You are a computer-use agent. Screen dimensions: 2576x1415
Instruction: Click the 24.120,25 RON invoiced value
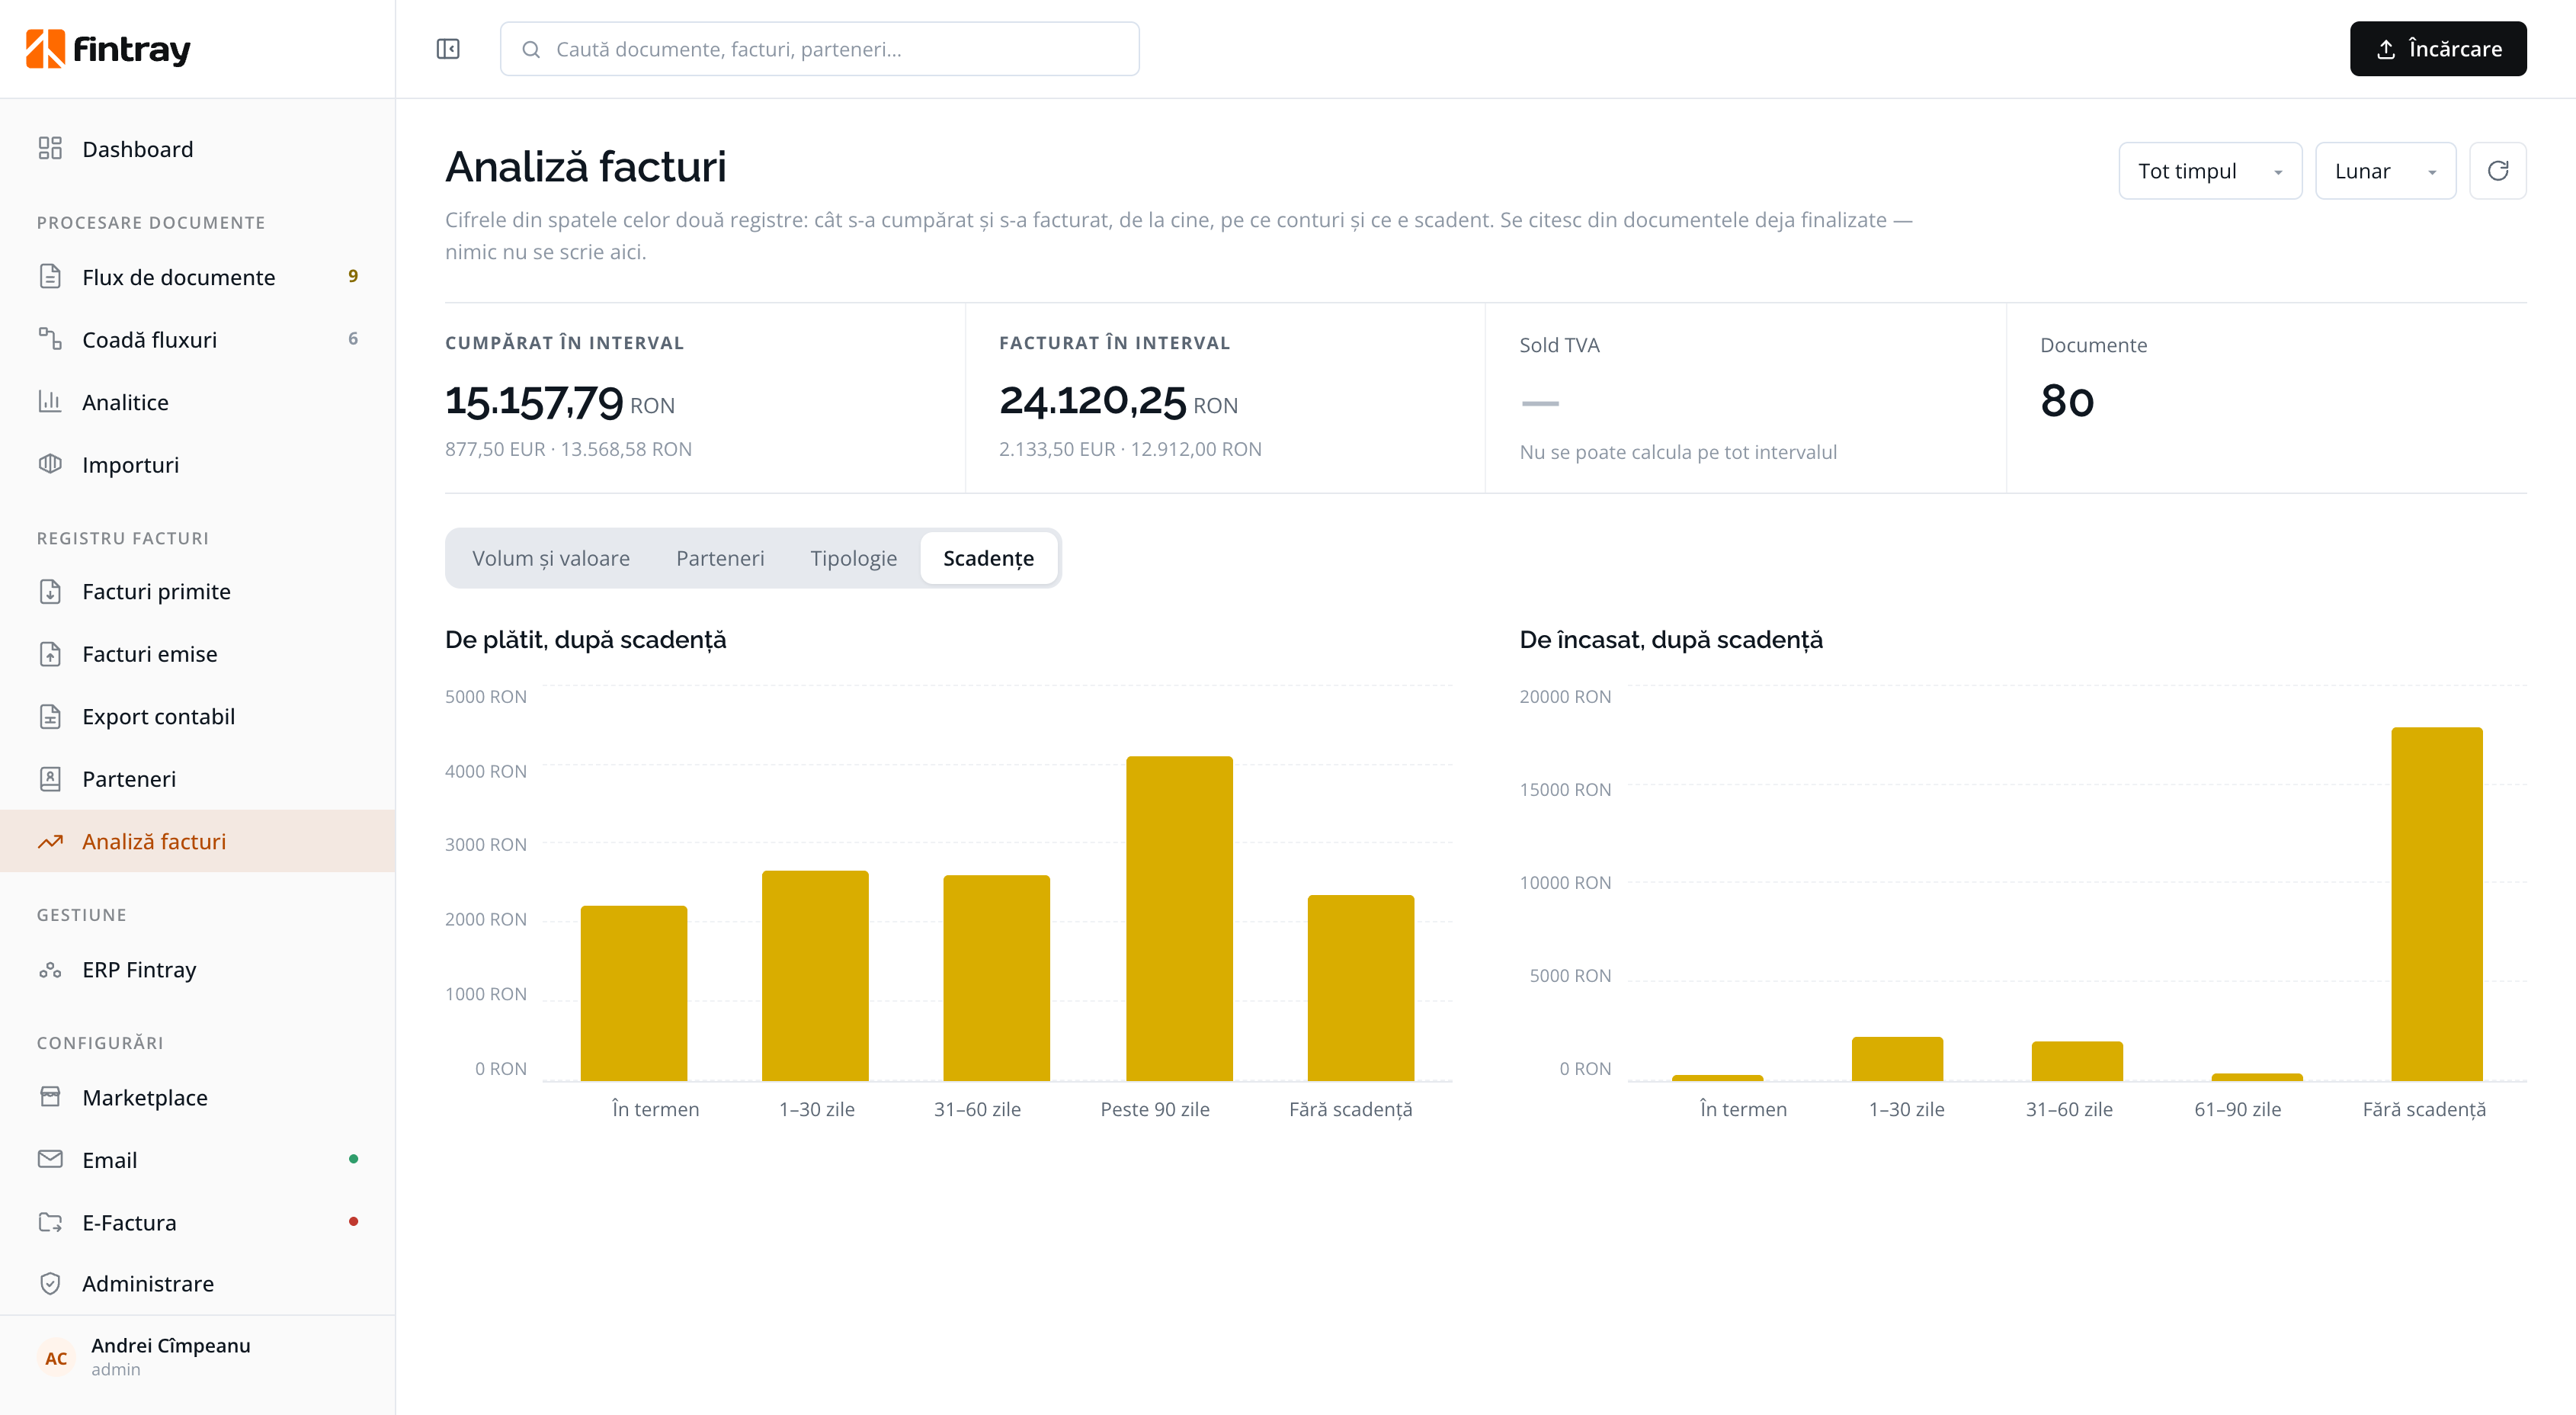point(1118,402)
